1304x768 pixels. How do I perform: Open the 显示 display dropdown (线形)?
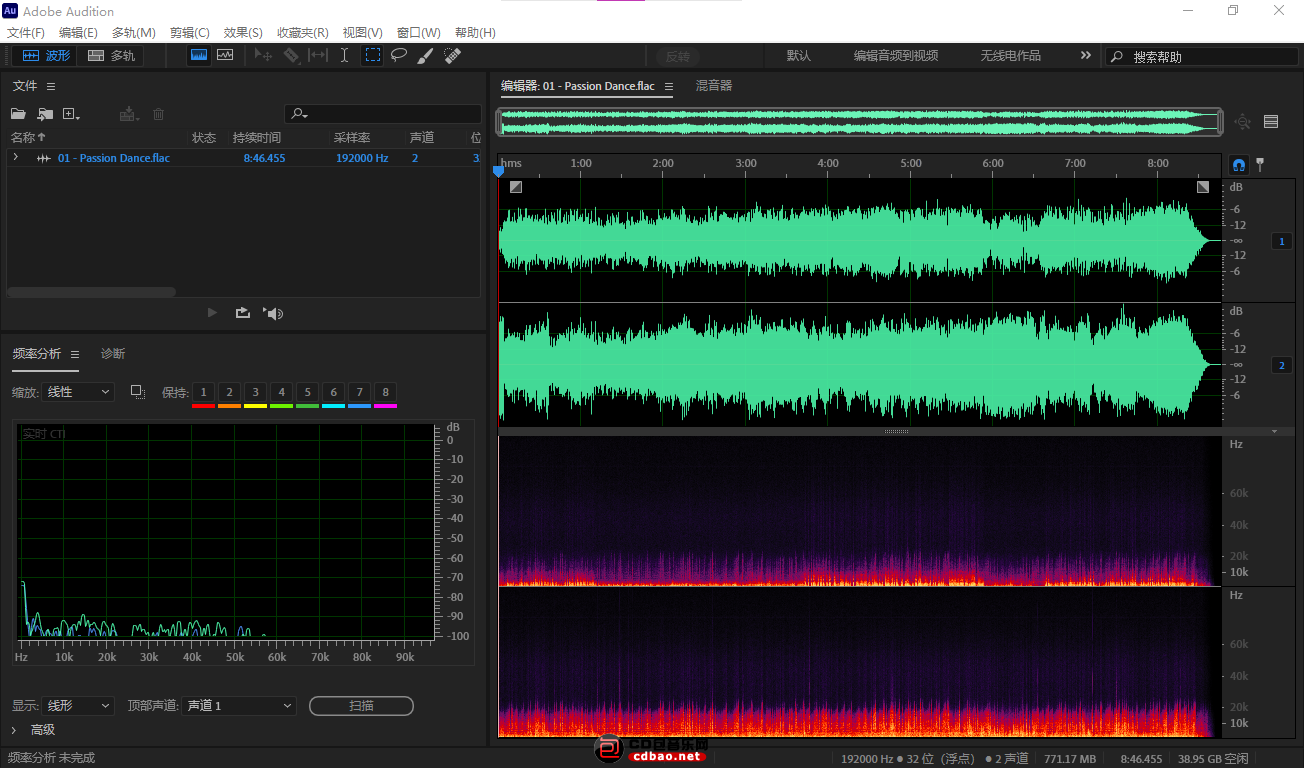pos(80,706)
